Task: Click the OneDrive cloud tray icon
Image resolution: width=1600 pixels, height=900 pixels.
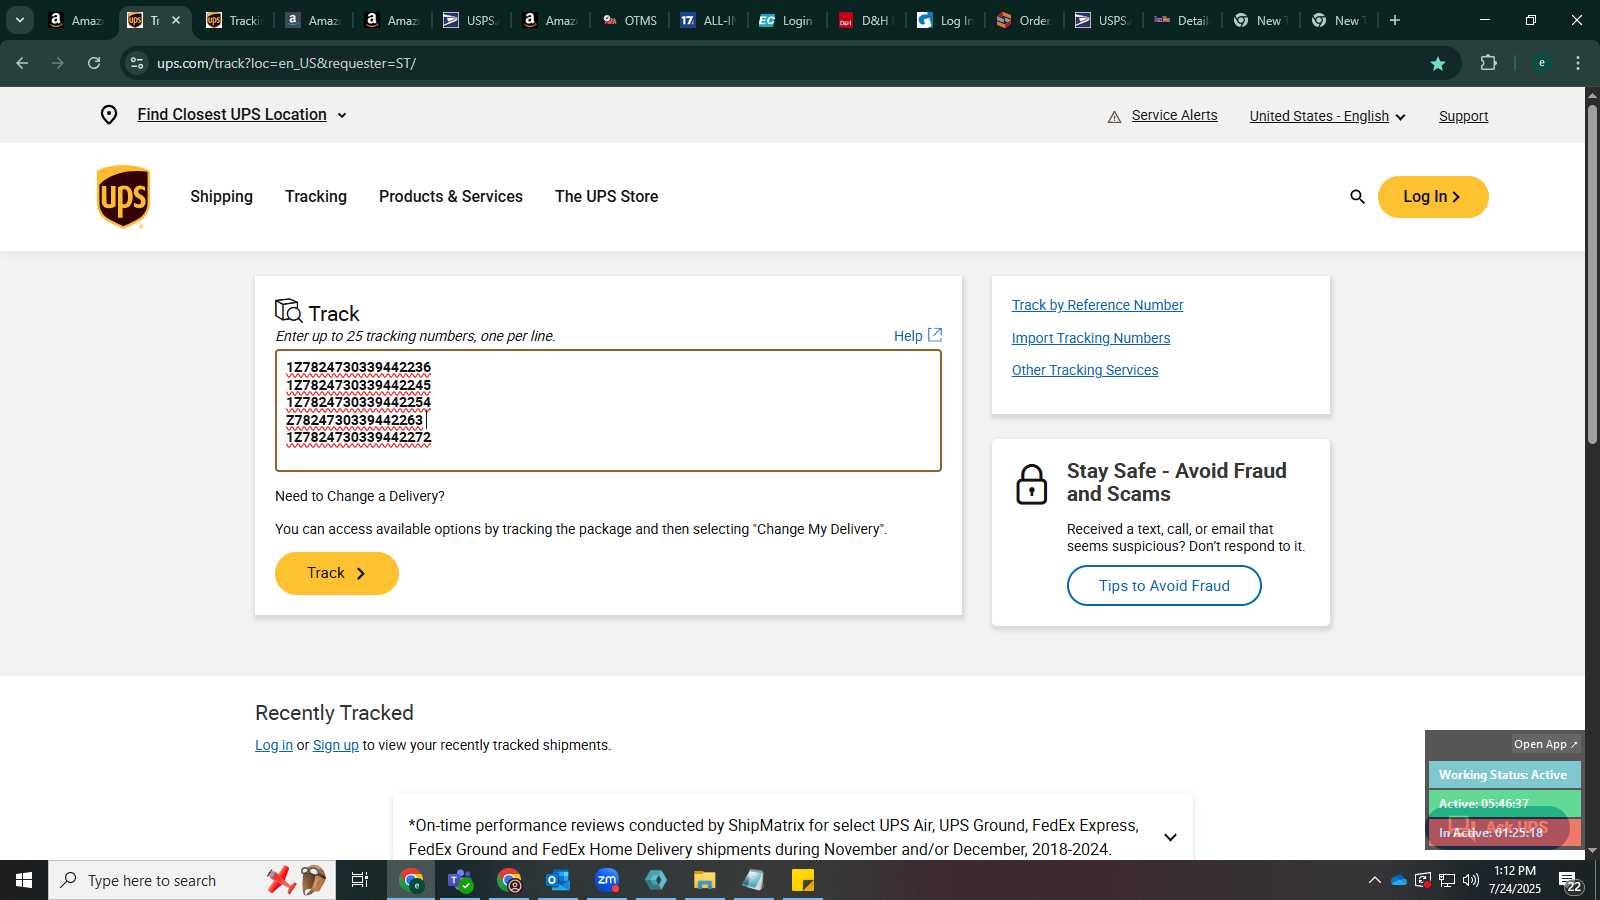Action: pos(1399,880)
